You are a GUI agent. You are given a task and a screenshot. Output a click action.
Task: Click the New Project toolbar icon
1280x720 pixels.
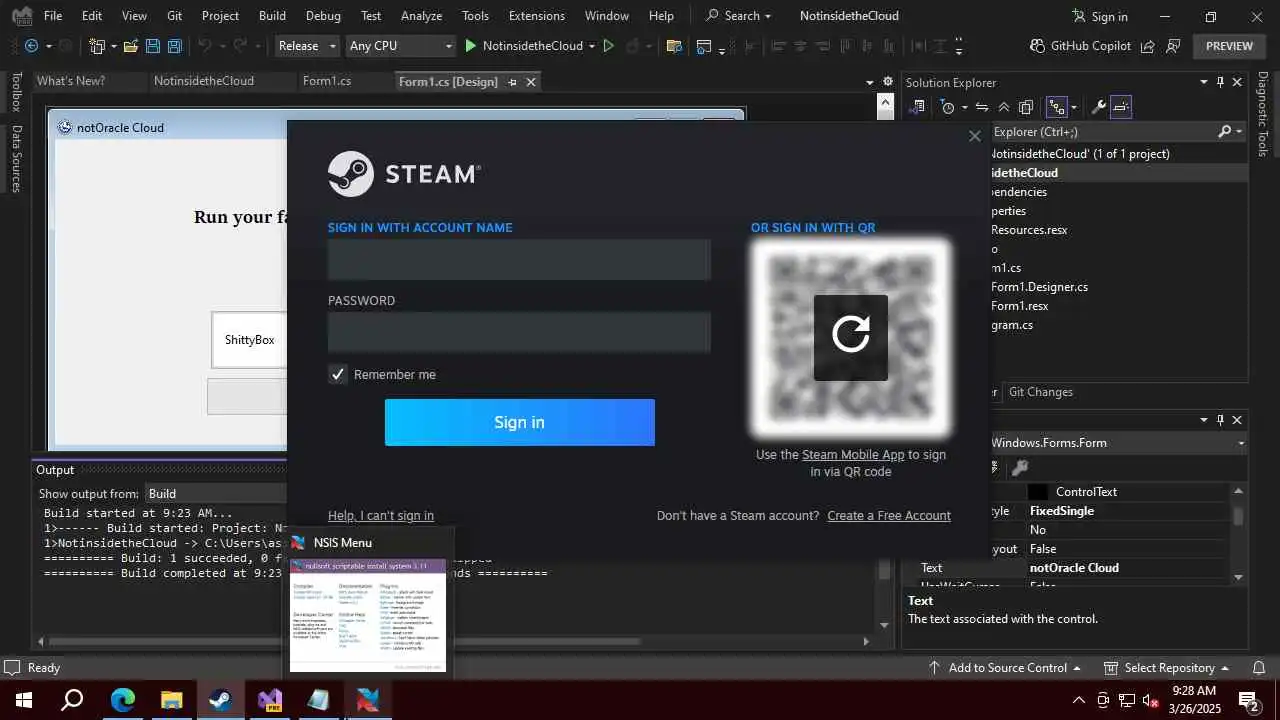point(97,46)
